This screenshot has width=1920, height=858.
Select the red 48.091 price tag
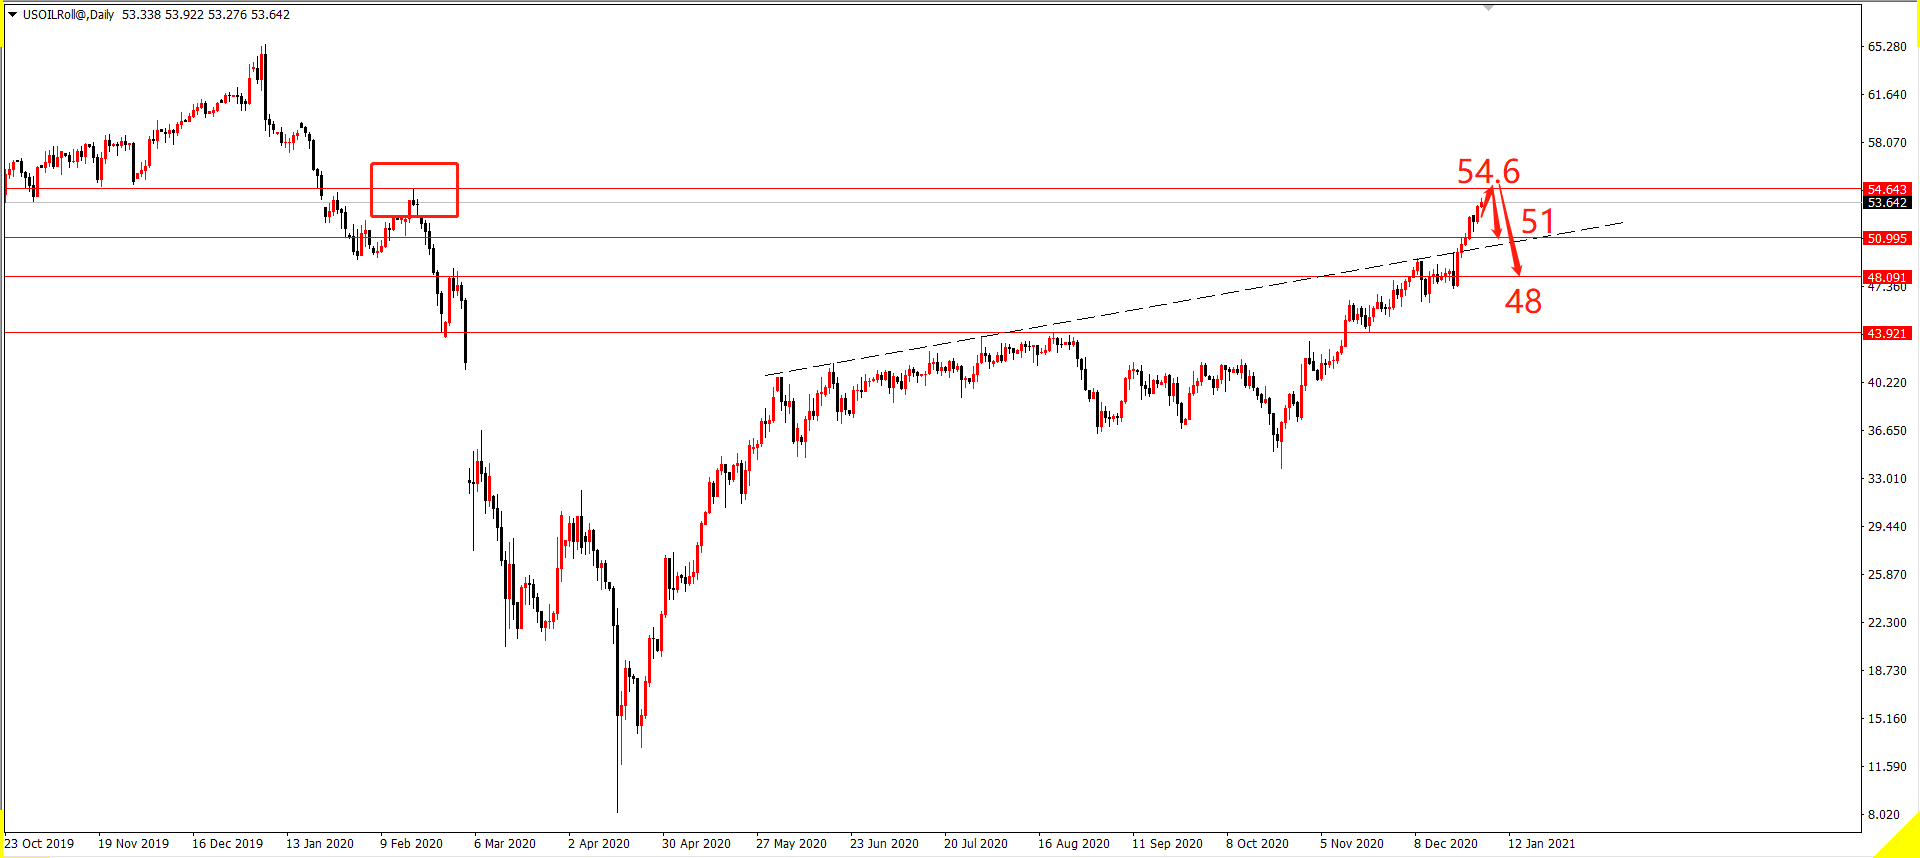(x=1887, y=277)
